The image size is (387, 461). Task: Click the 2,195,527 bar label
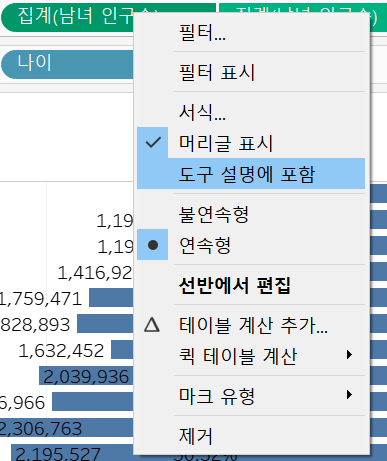[x=58, y=454]
